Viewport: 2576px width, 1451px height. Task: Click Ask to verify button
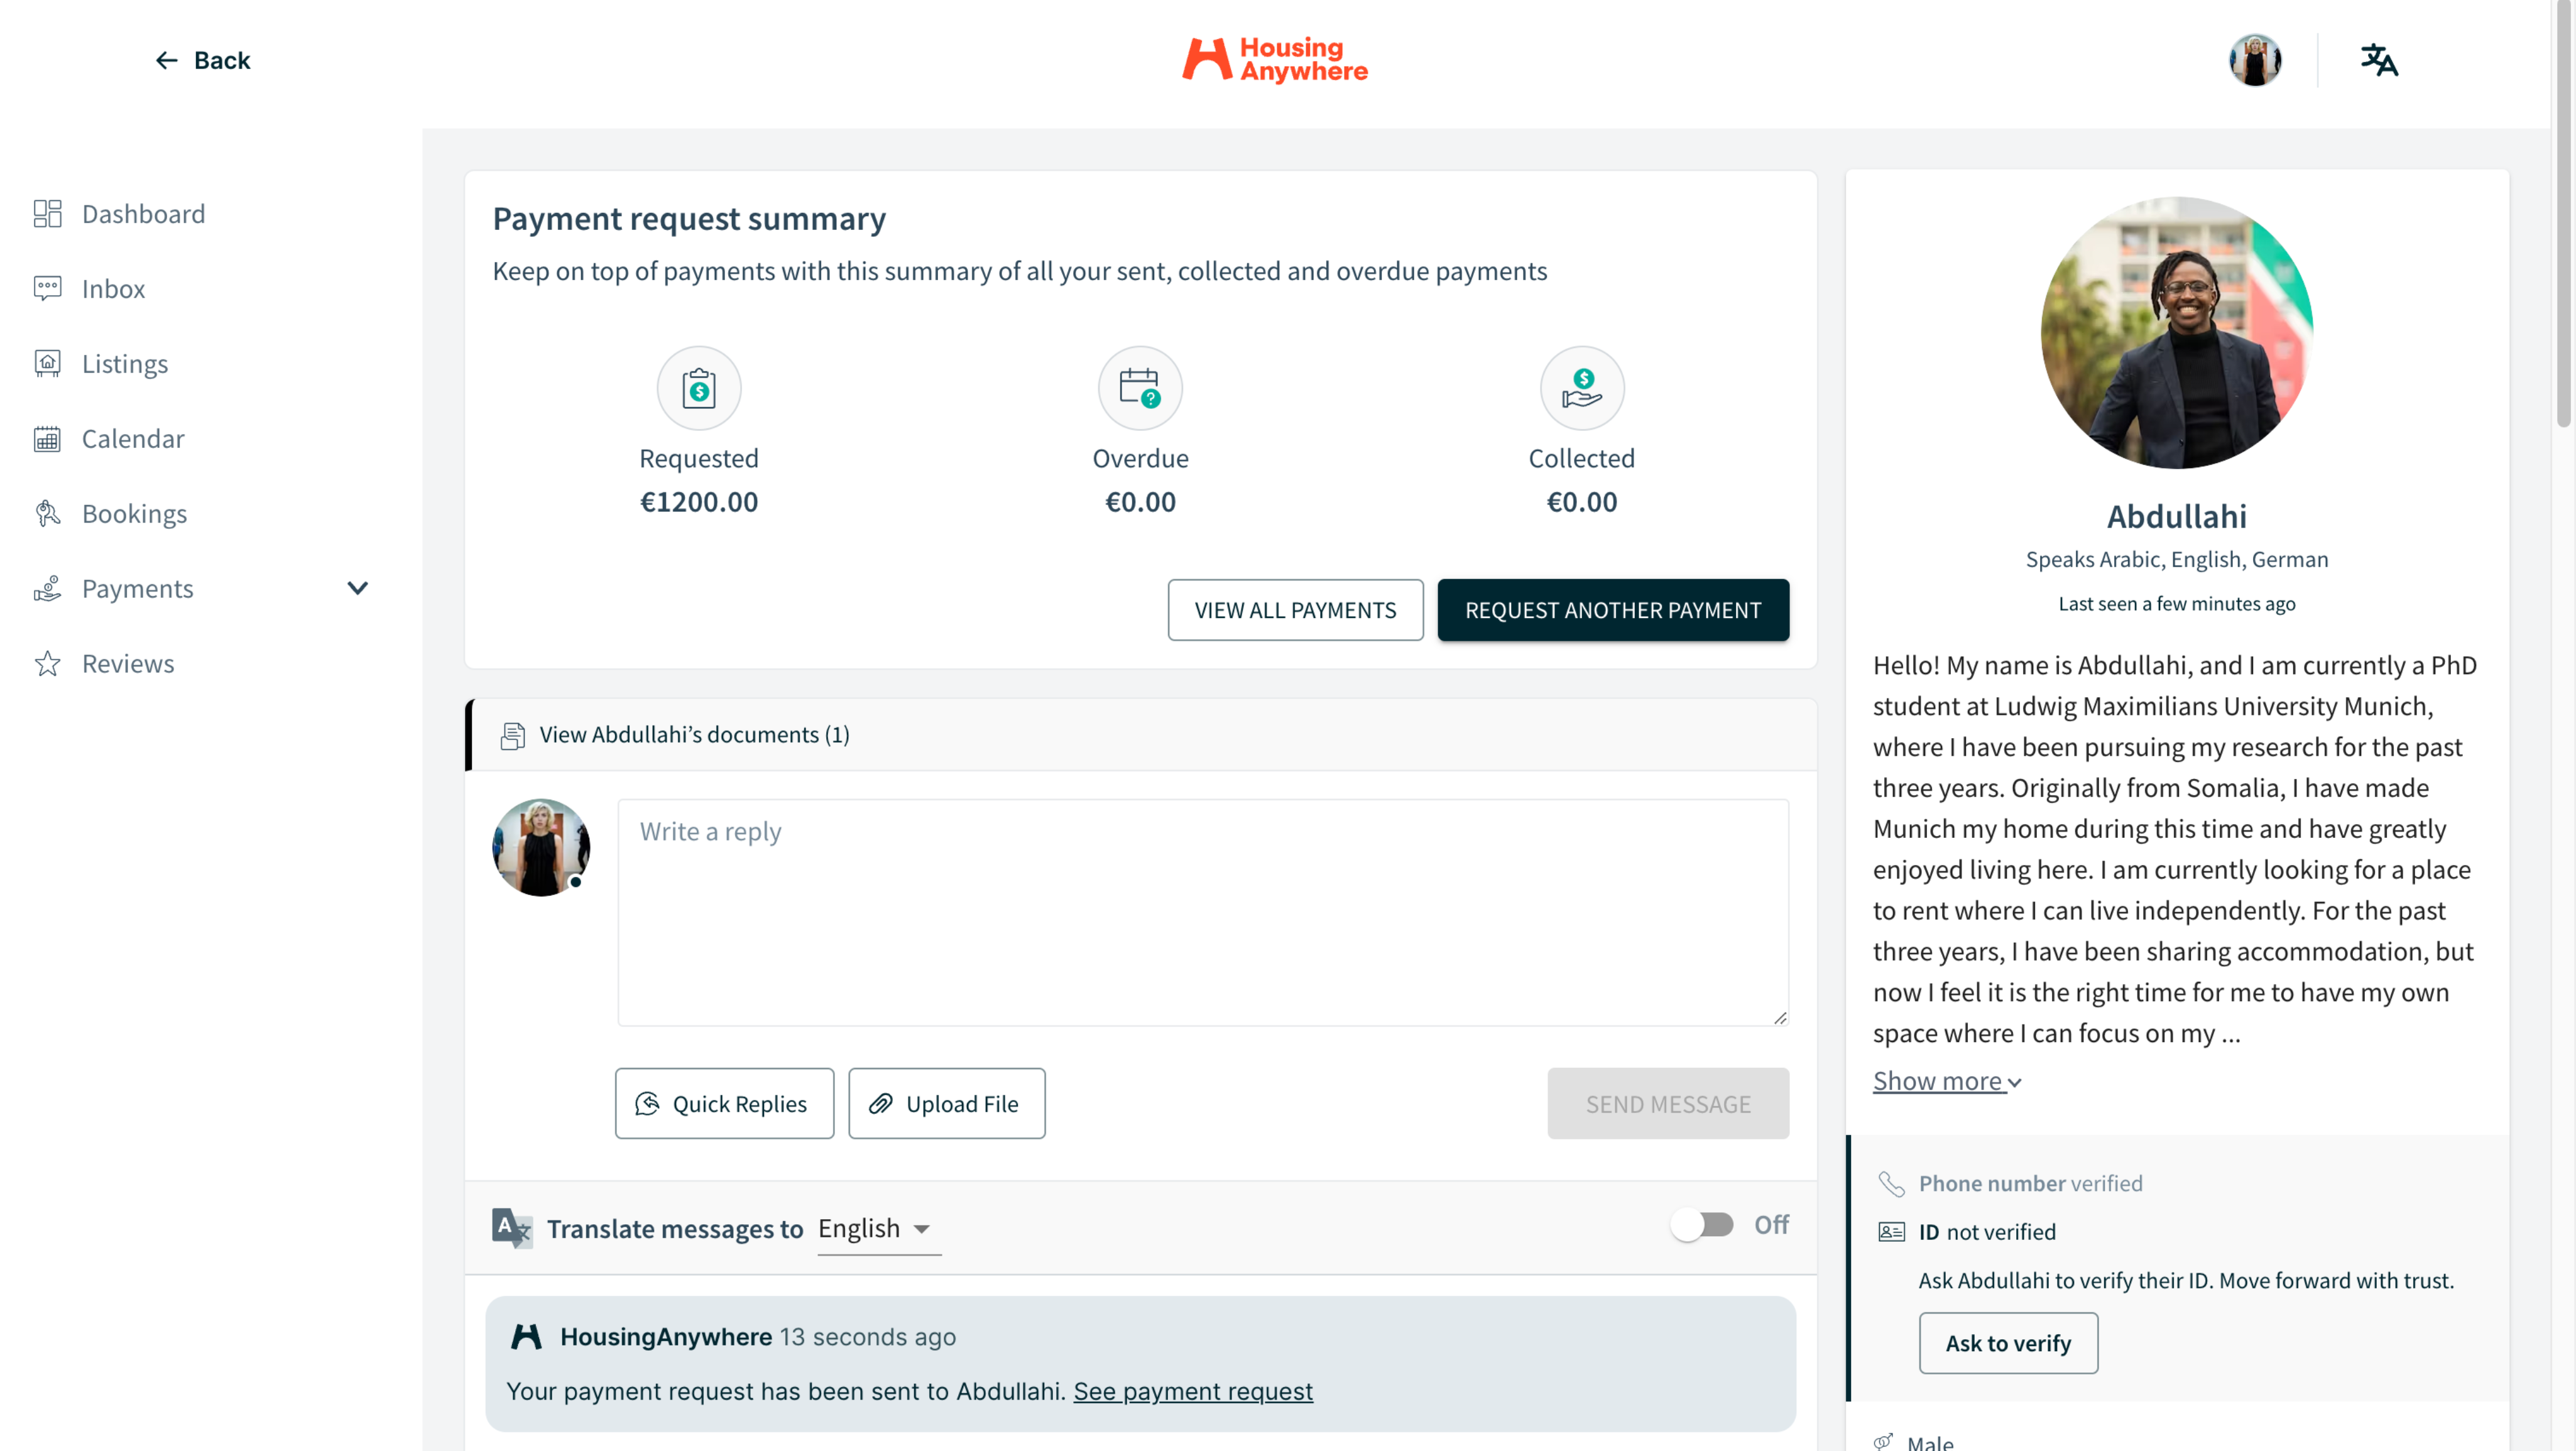coord(2008,1343)
